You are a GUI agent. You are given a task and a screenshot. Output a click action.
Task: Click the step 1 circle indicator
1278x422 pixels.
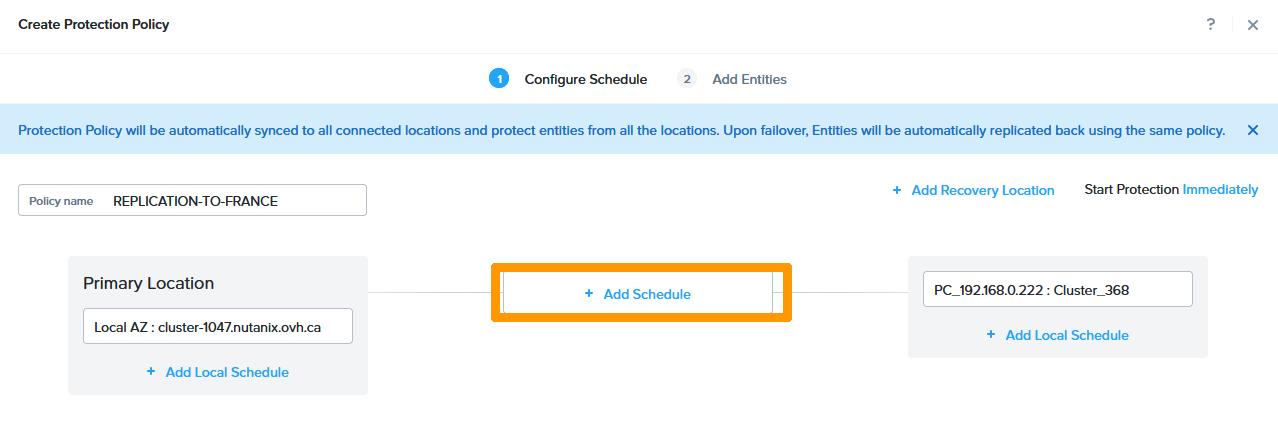pos(499,79)
